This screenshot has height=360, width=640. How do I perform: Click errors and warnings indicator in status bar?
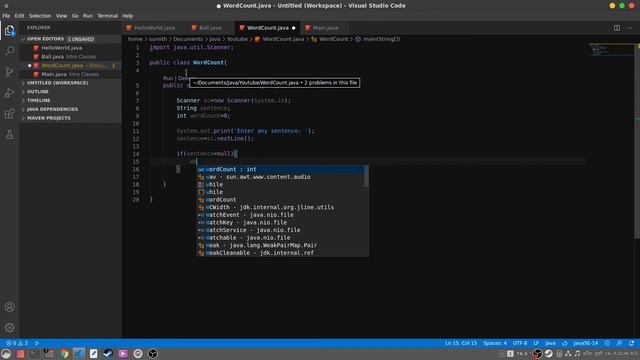pyautogui.click(x=17, y=343)
